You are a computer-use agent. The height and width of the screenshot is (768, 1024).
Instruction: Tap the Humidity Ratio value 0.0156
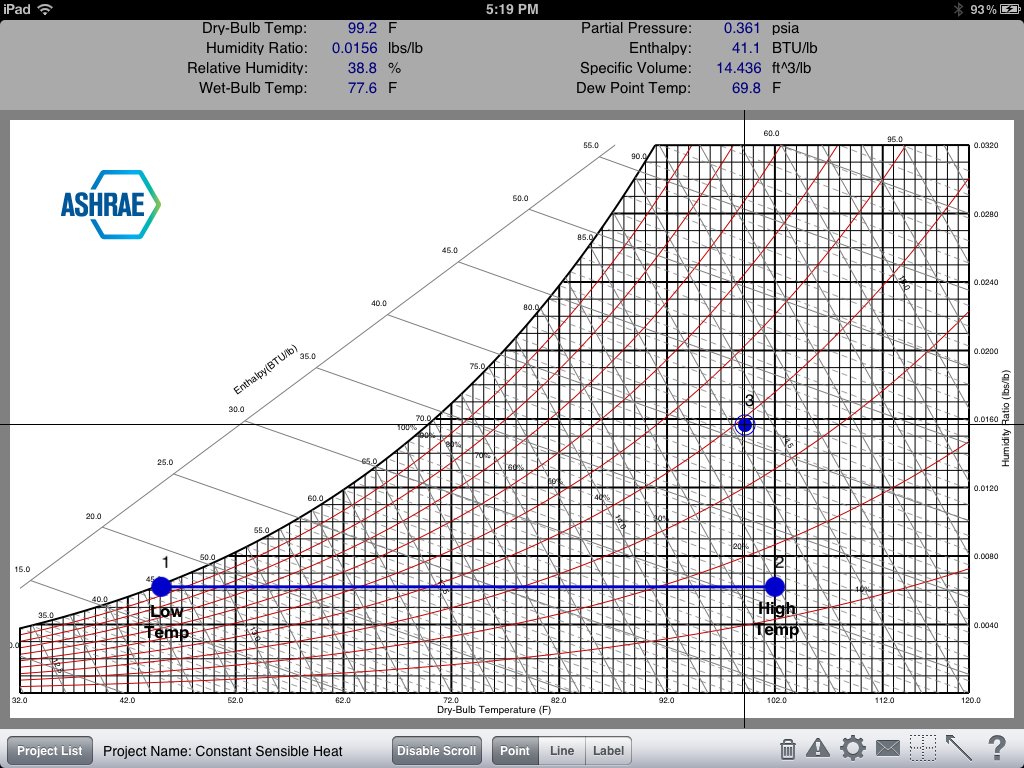coord(354,48)
